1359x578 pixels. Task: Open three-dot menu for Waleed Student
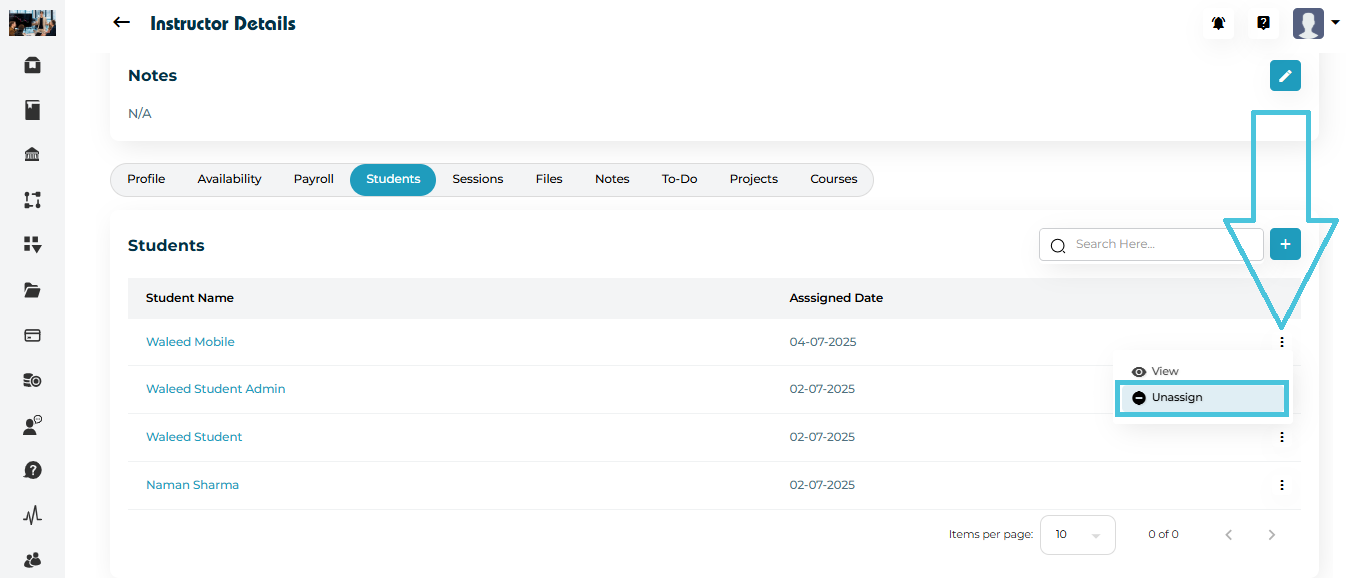(x=1281, y=437)
